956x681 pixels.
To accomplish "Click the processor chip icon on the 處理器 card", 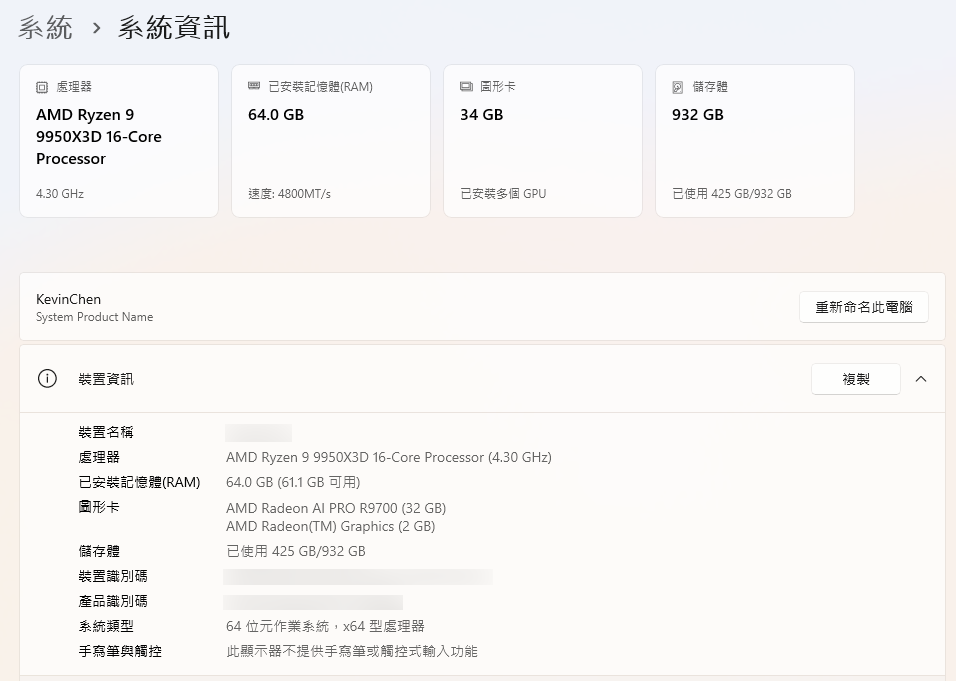I will tap(41, 87).
